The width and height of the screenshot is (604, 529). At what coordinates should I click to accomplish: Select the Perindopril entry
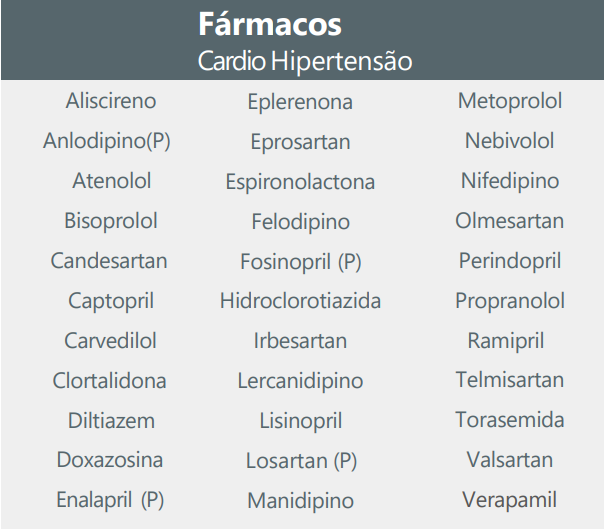[510, 261]
